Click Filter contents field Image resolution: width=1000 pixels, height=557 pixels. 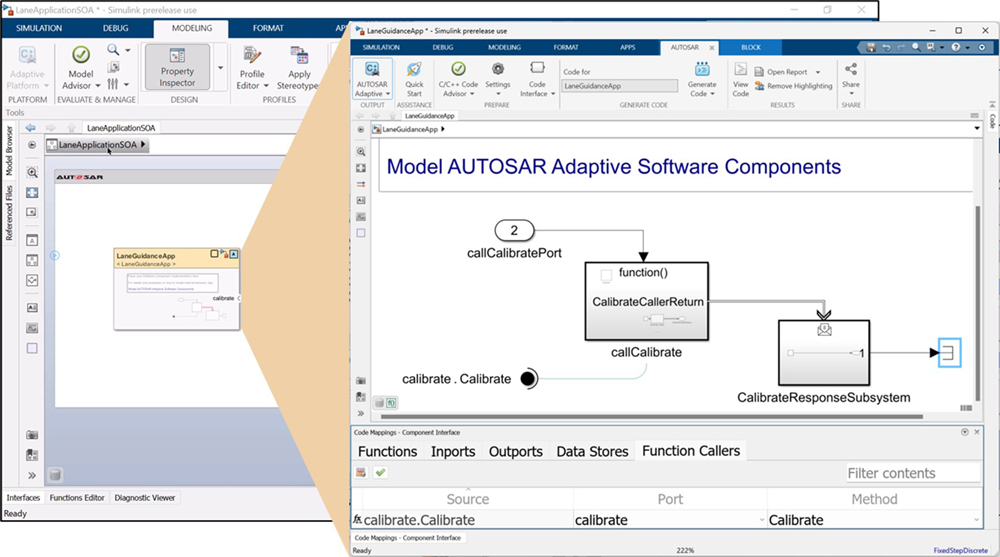click(x=913, y=473)
